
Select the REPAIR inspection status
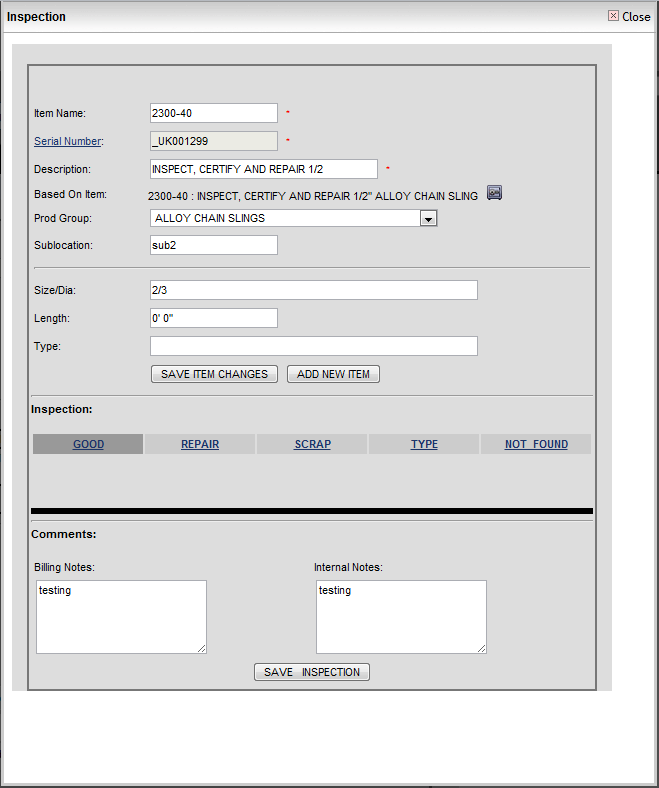coord(200,444)
